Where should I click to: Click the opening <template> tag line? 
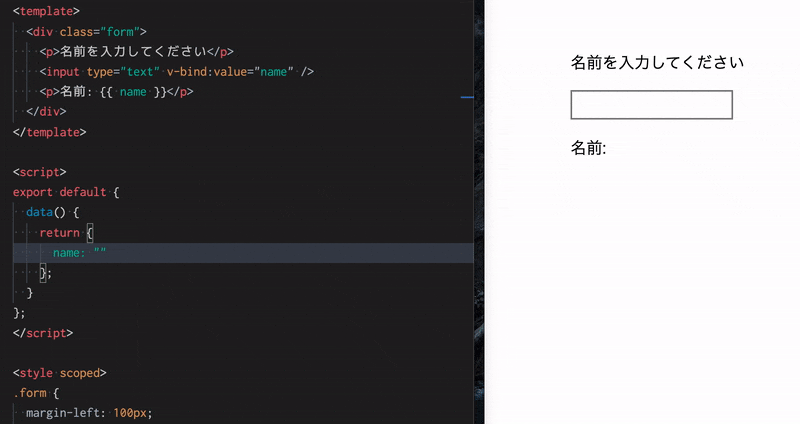point(46,11)
